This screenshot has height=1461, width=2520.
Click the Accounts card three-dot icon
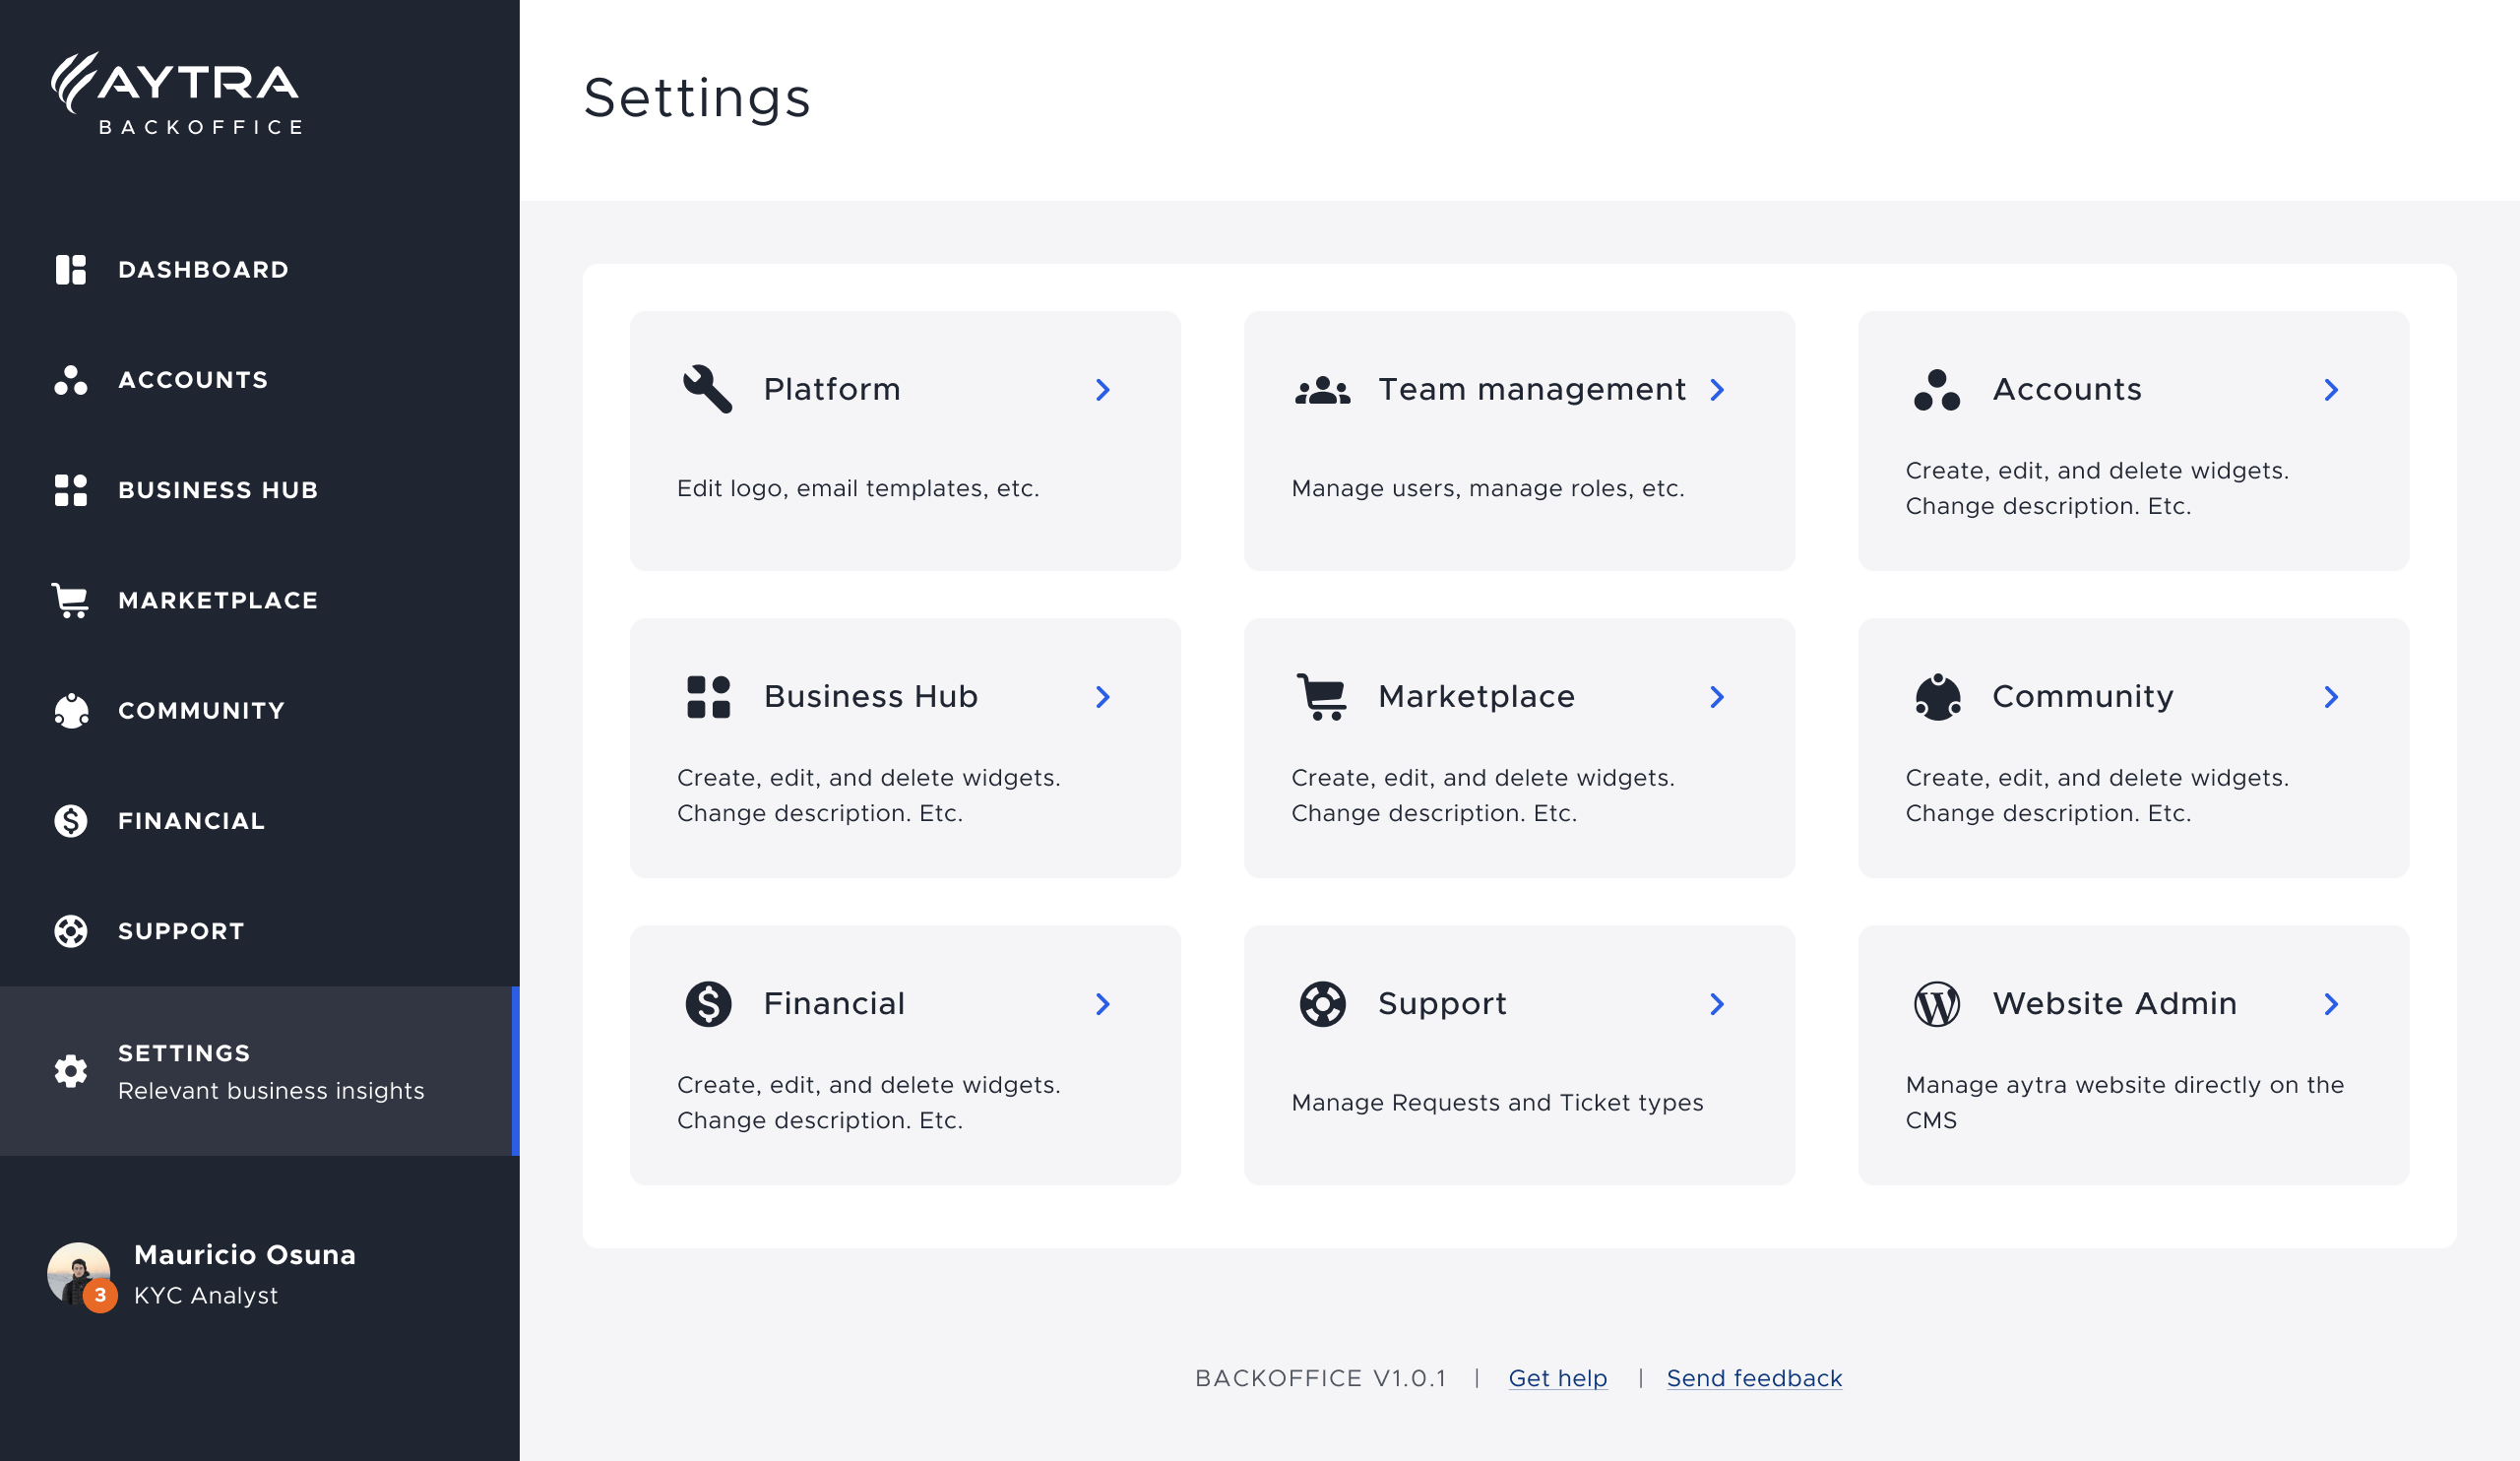click(1937, 390)
